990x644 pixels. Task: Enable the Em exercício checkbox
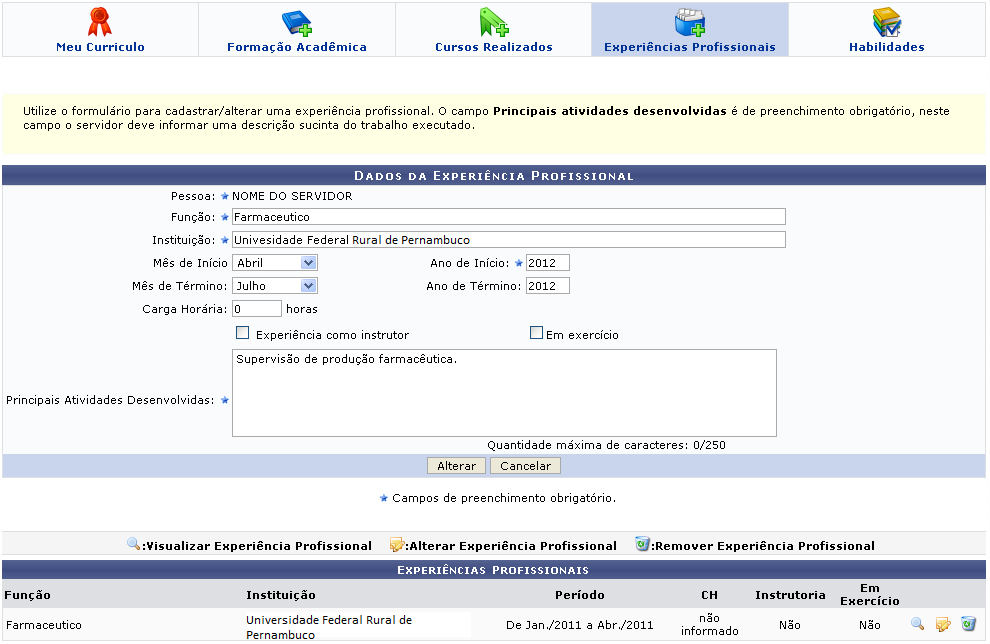(536, 334)
